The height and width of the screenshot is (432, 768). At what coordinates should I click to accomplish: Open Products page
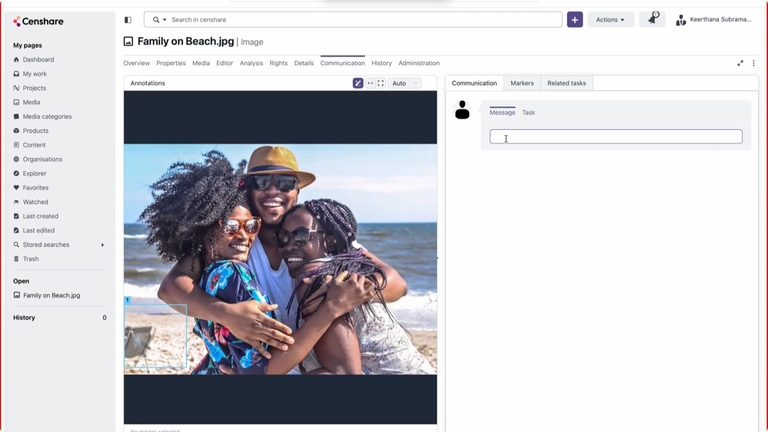[x=35, y=131]
